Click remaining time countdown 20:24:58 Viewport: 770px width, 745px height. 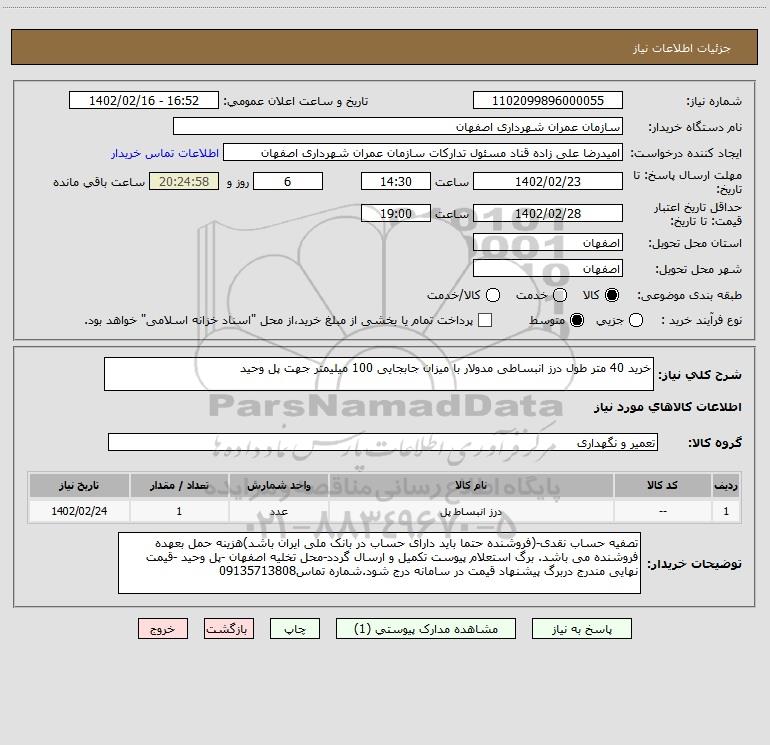[x=184, y=181]
